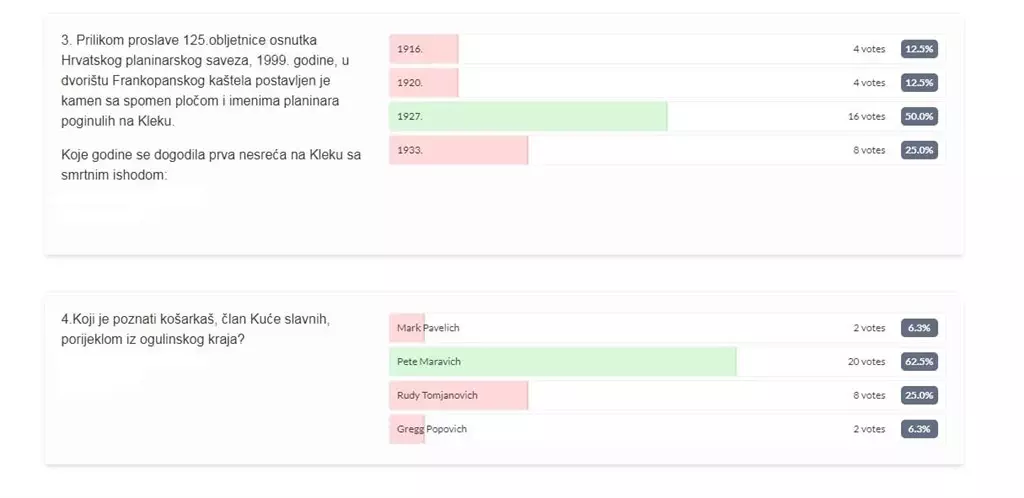Click the 16 votes count label
The height and width of the screenshot is (498, 1024).
(x=867, y=116)
